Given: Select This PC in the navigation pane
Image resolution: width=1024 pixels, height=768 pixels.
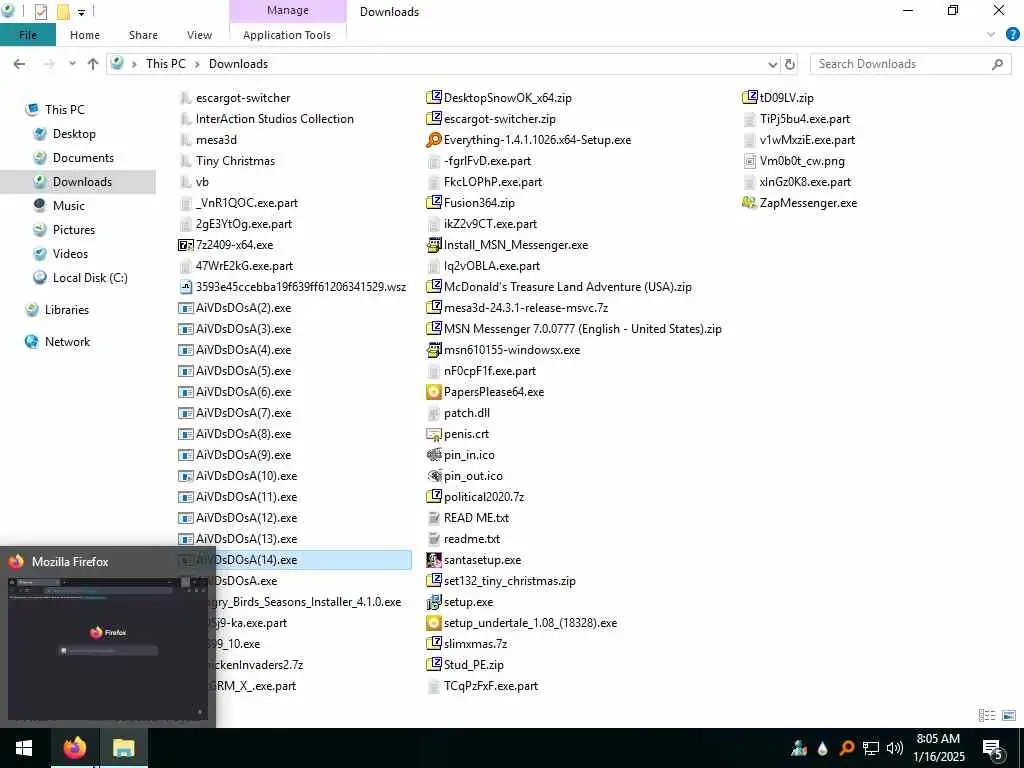Looking at the screenshot, I should tap(65, 110).
